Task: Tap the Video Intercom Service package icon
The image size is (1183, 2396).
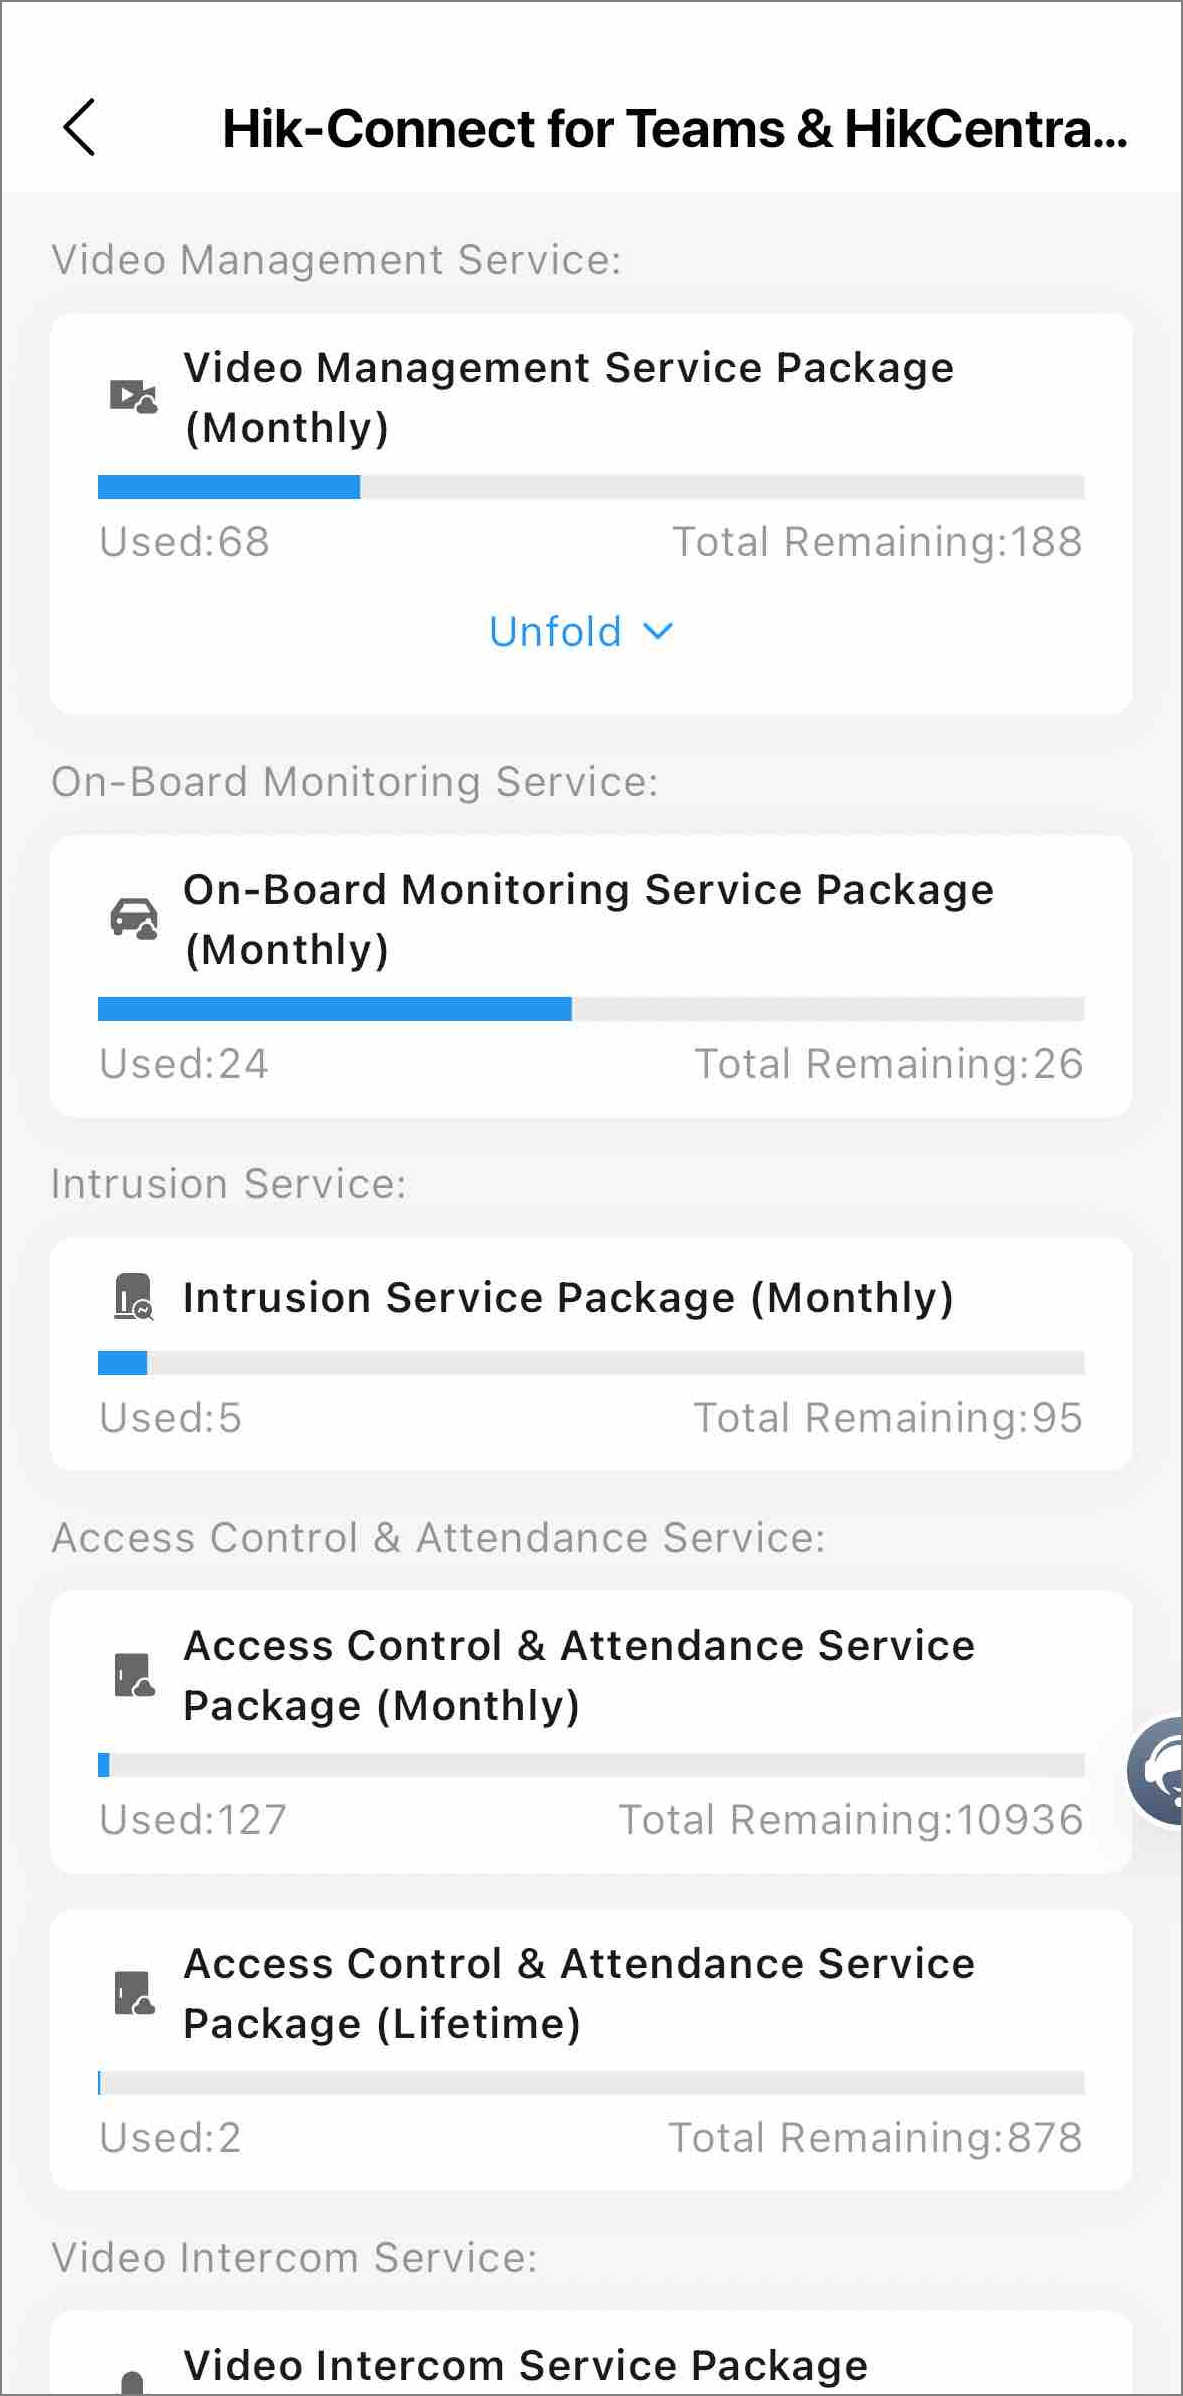Action: point(132,2382)
